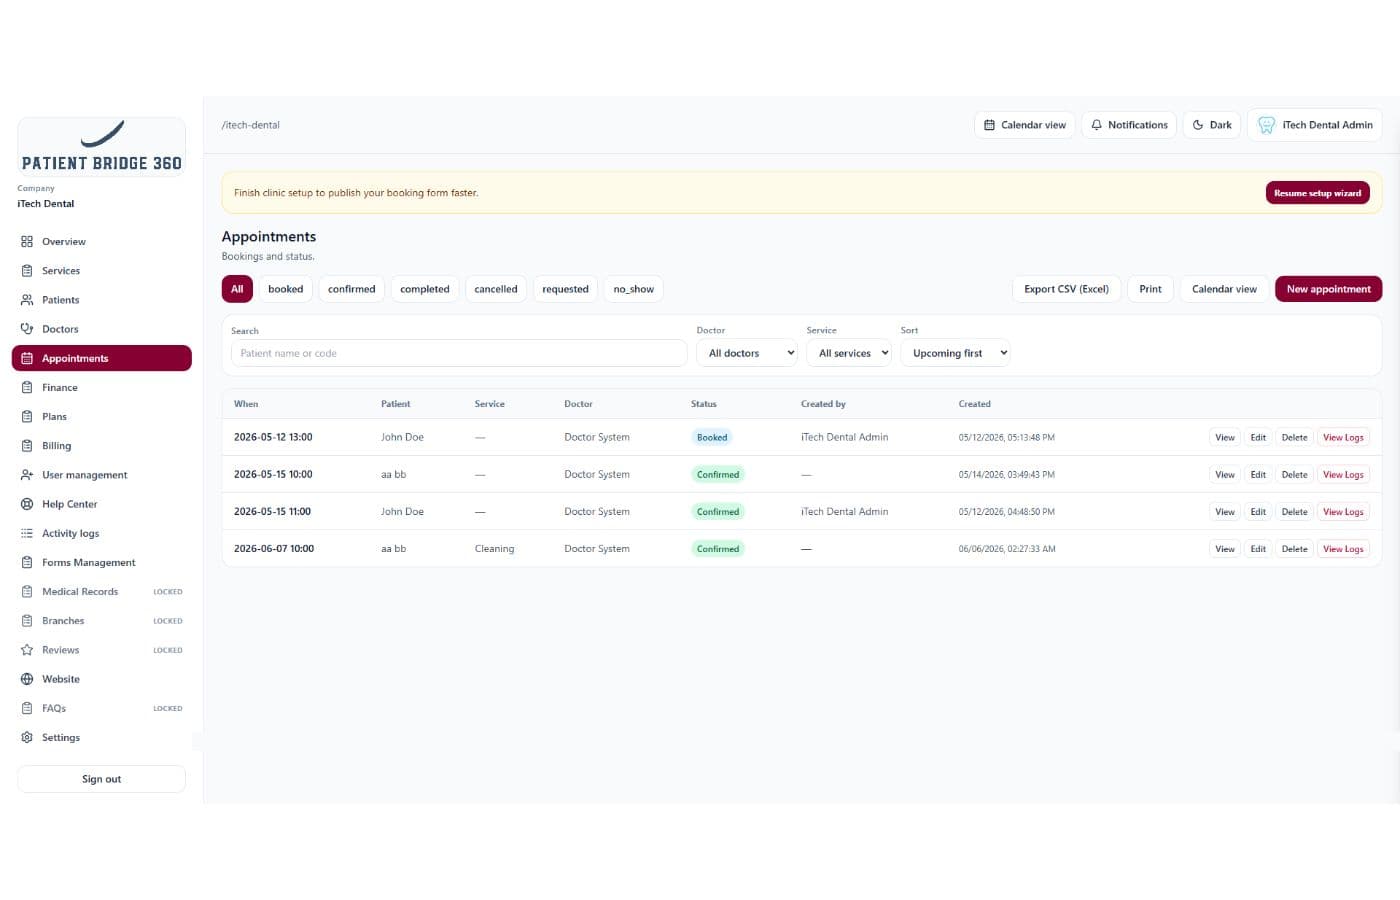The width and height of the screenshot is (1400, 900).
Task: Click the User management add-person icon
Action: coord(27,475)
